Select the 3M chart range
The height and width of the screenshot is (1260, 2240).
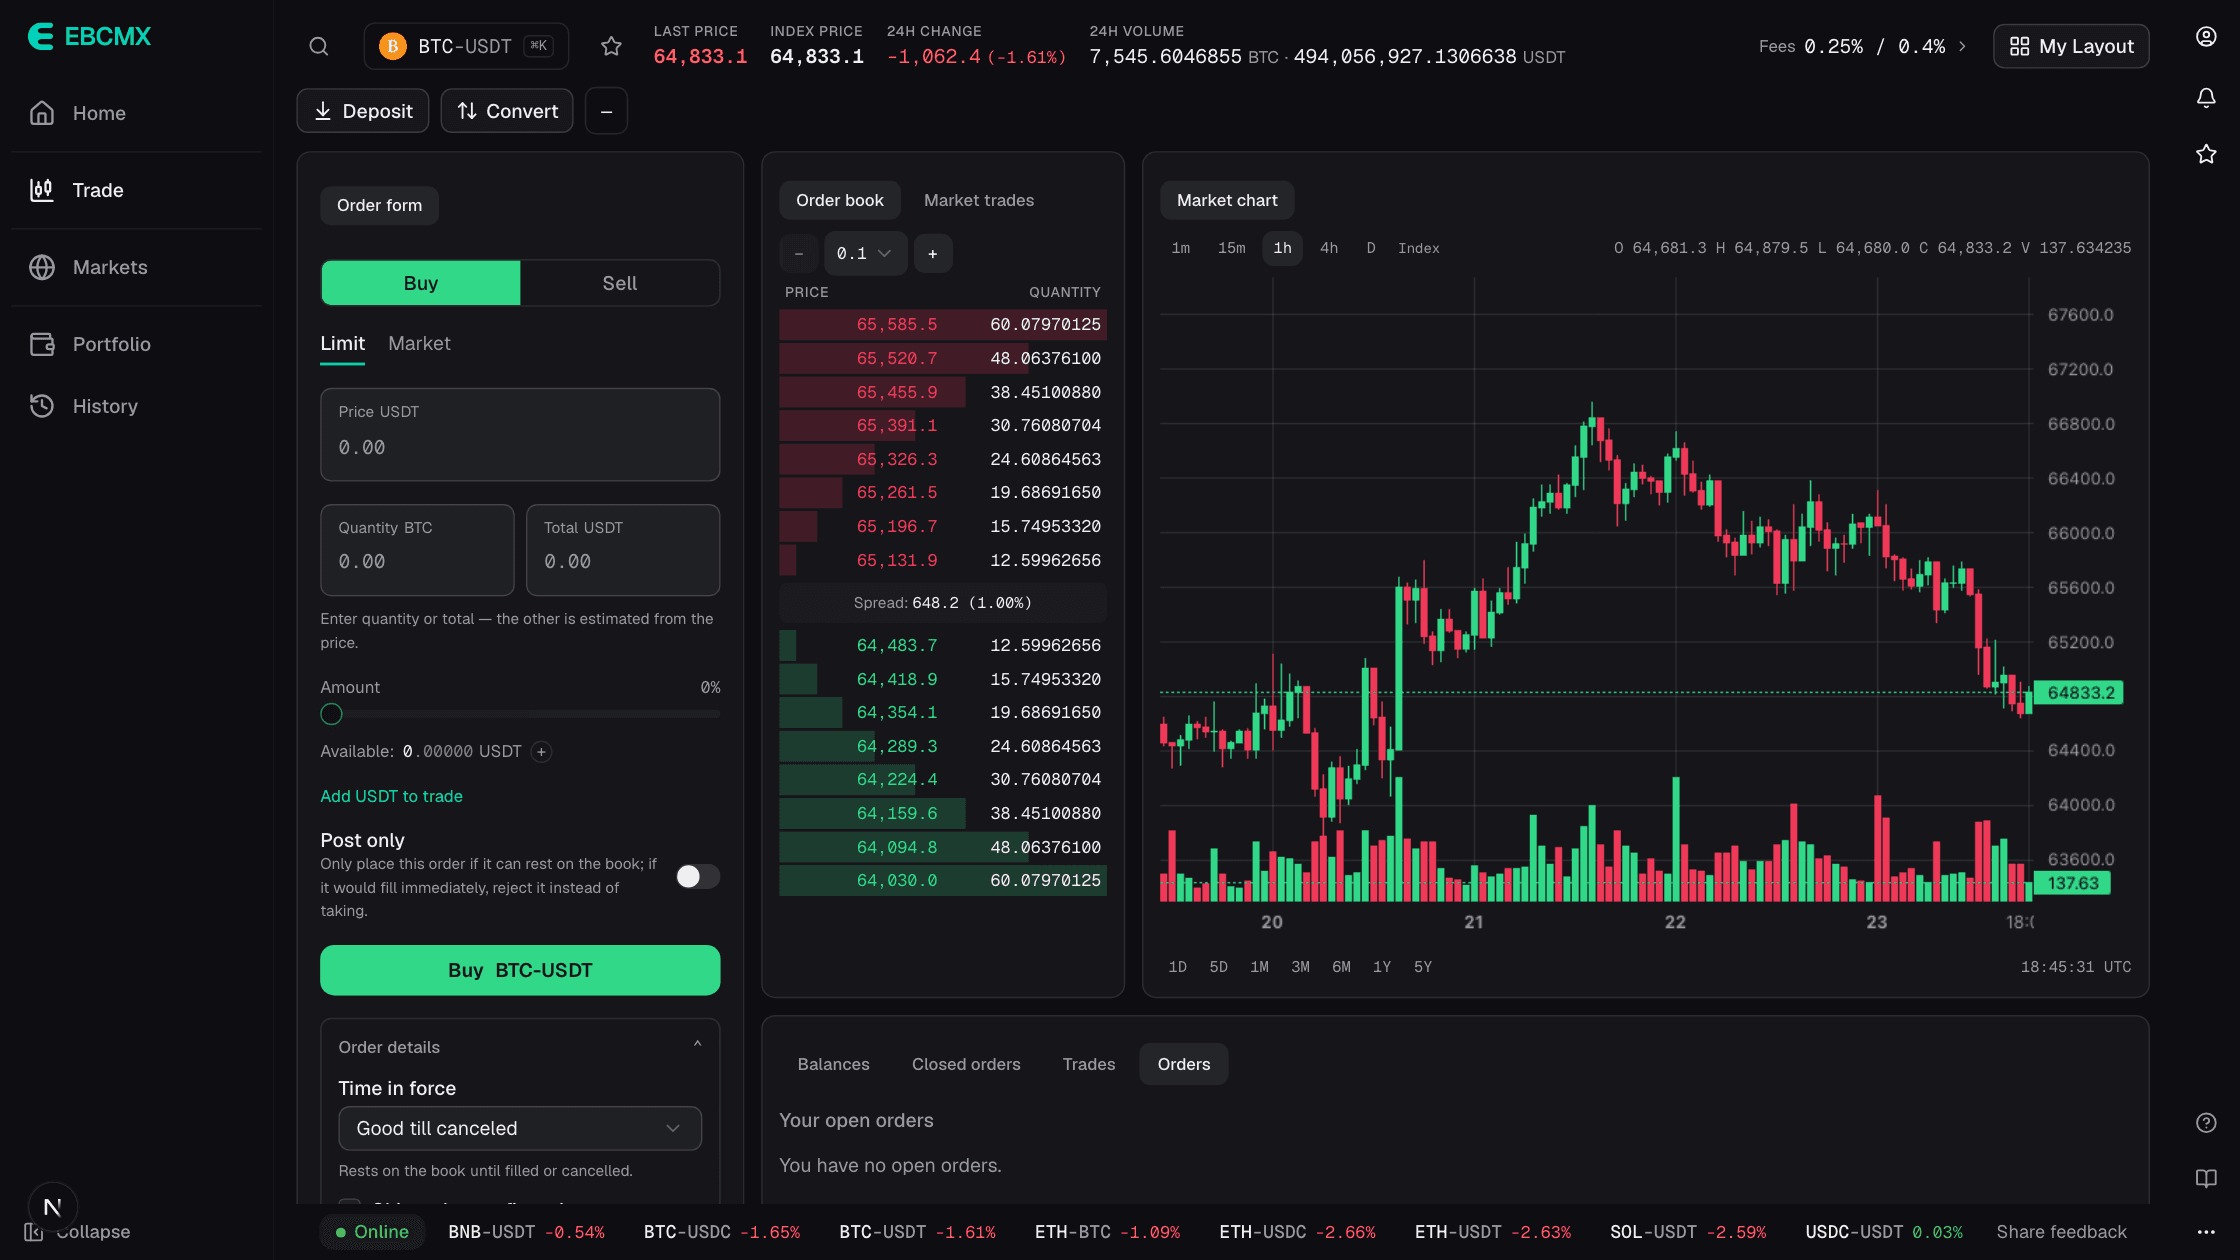1300,967
